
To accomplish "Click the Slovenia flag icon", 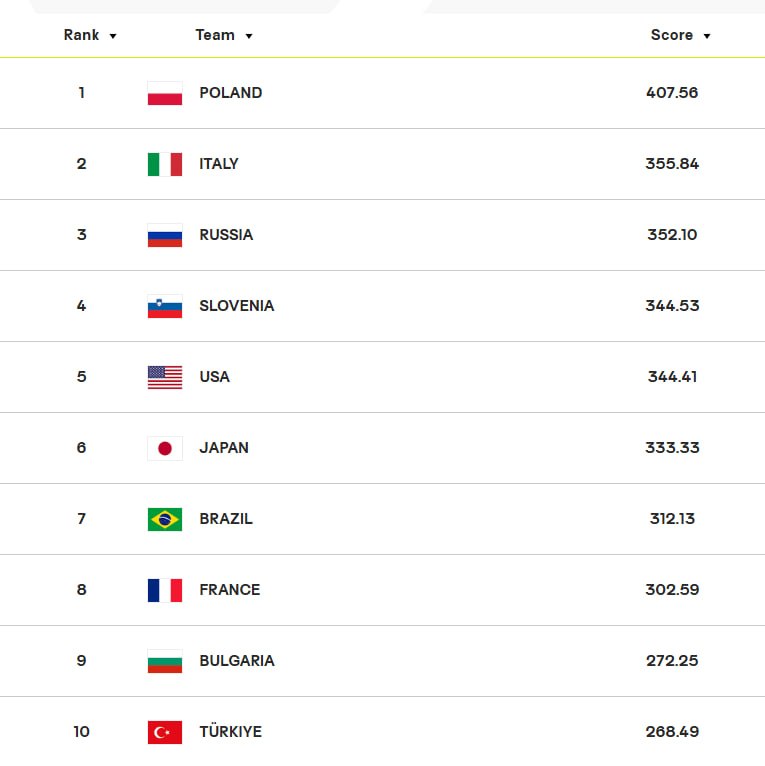I will click(x=165, y=306).
